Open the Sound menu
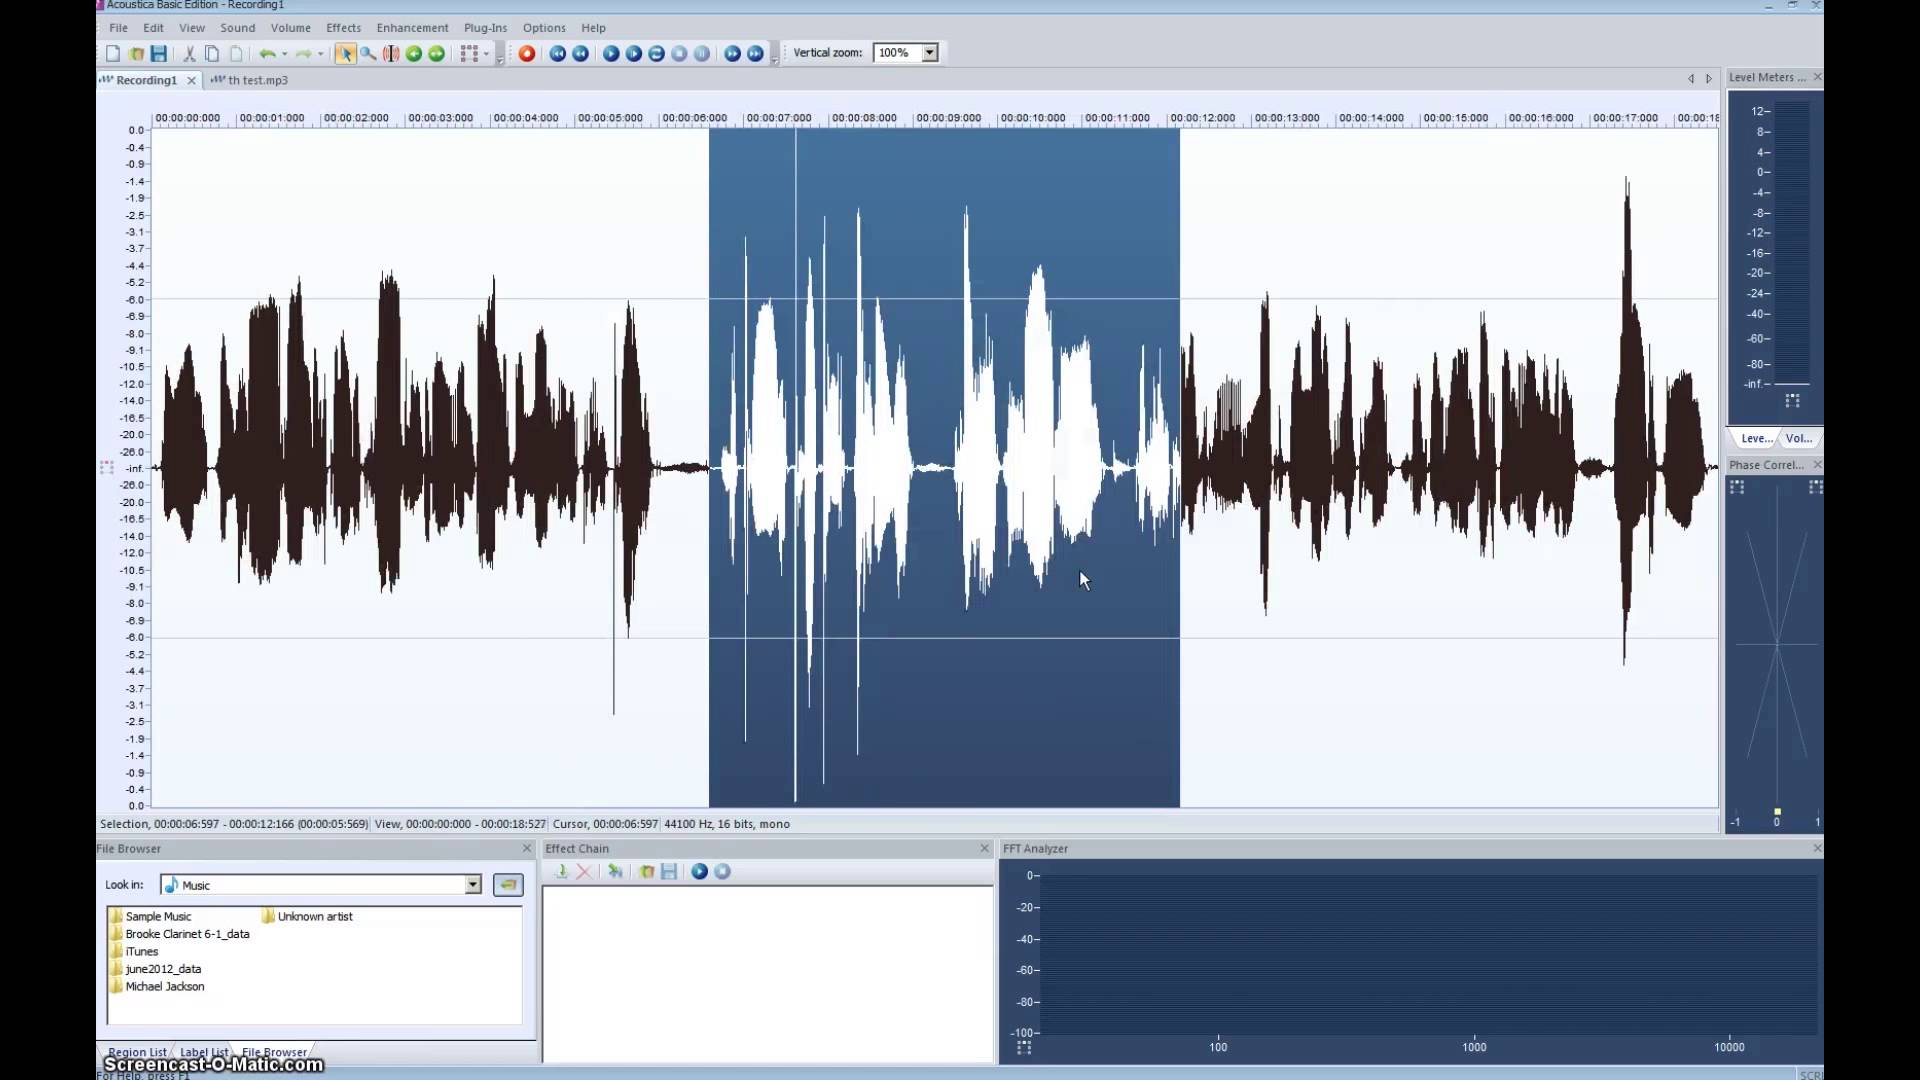 (237, 28)
